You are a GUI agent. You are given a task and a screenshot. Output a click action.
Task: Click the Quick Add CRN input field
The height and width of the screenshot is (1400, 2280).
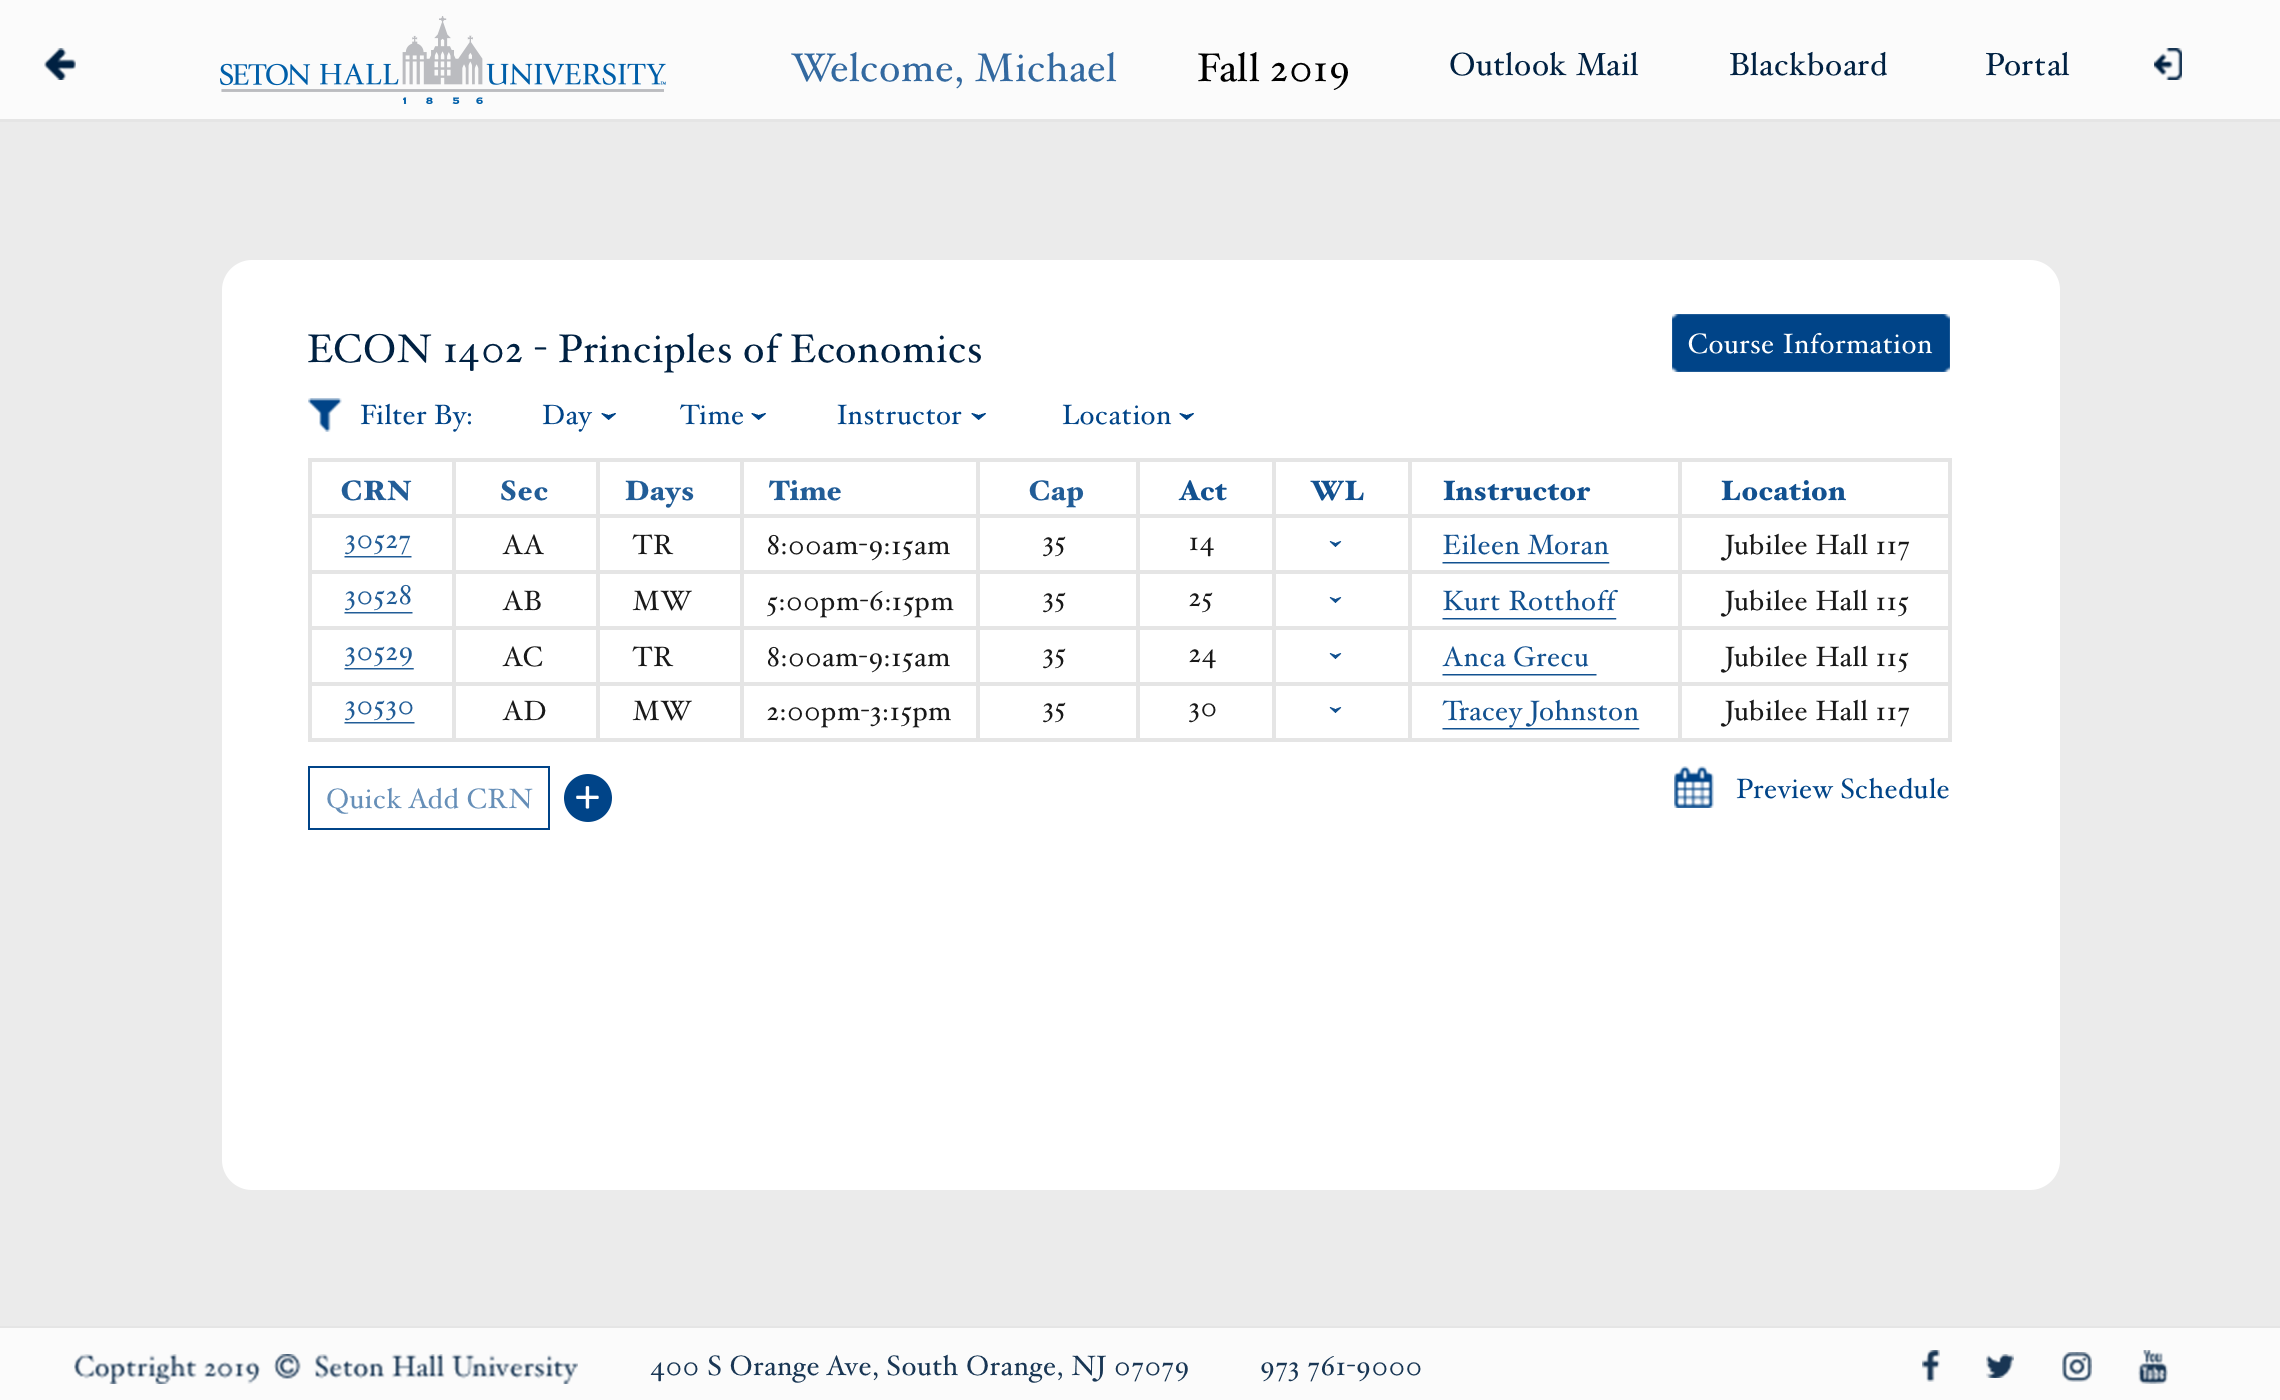429,798
